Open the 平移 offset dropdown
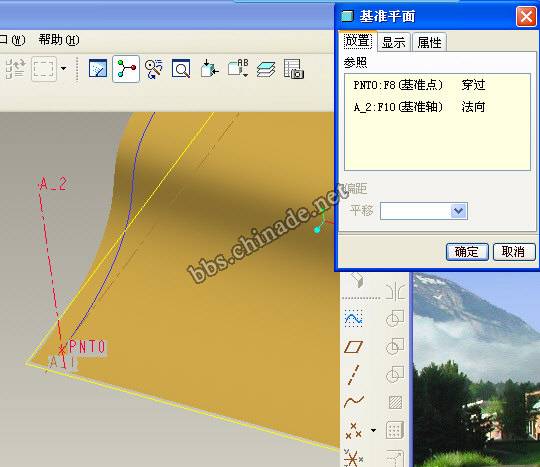This screenshot has height=467, width=540. [424, 211]
